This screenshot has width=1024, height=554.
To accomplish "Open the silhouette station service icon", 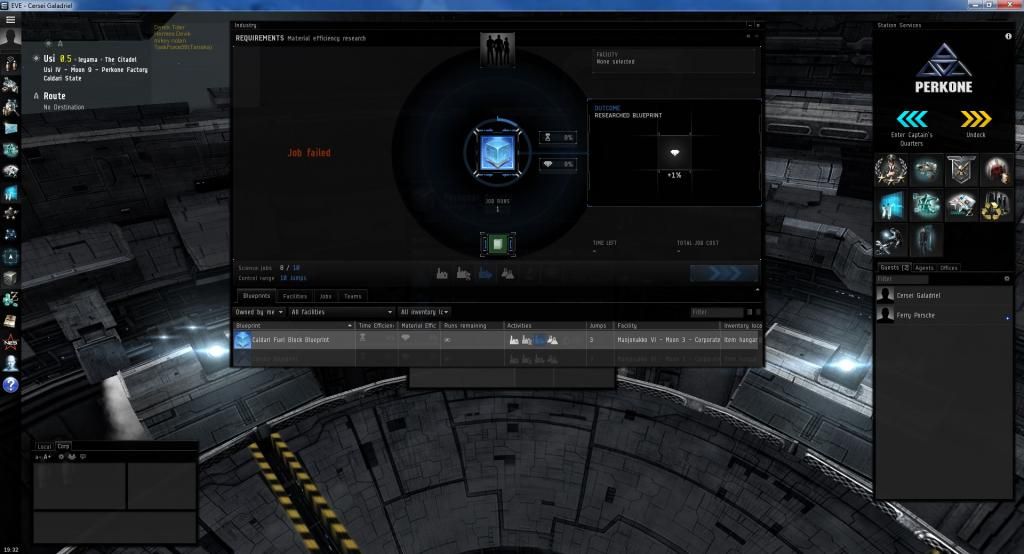I will point(926,240).
